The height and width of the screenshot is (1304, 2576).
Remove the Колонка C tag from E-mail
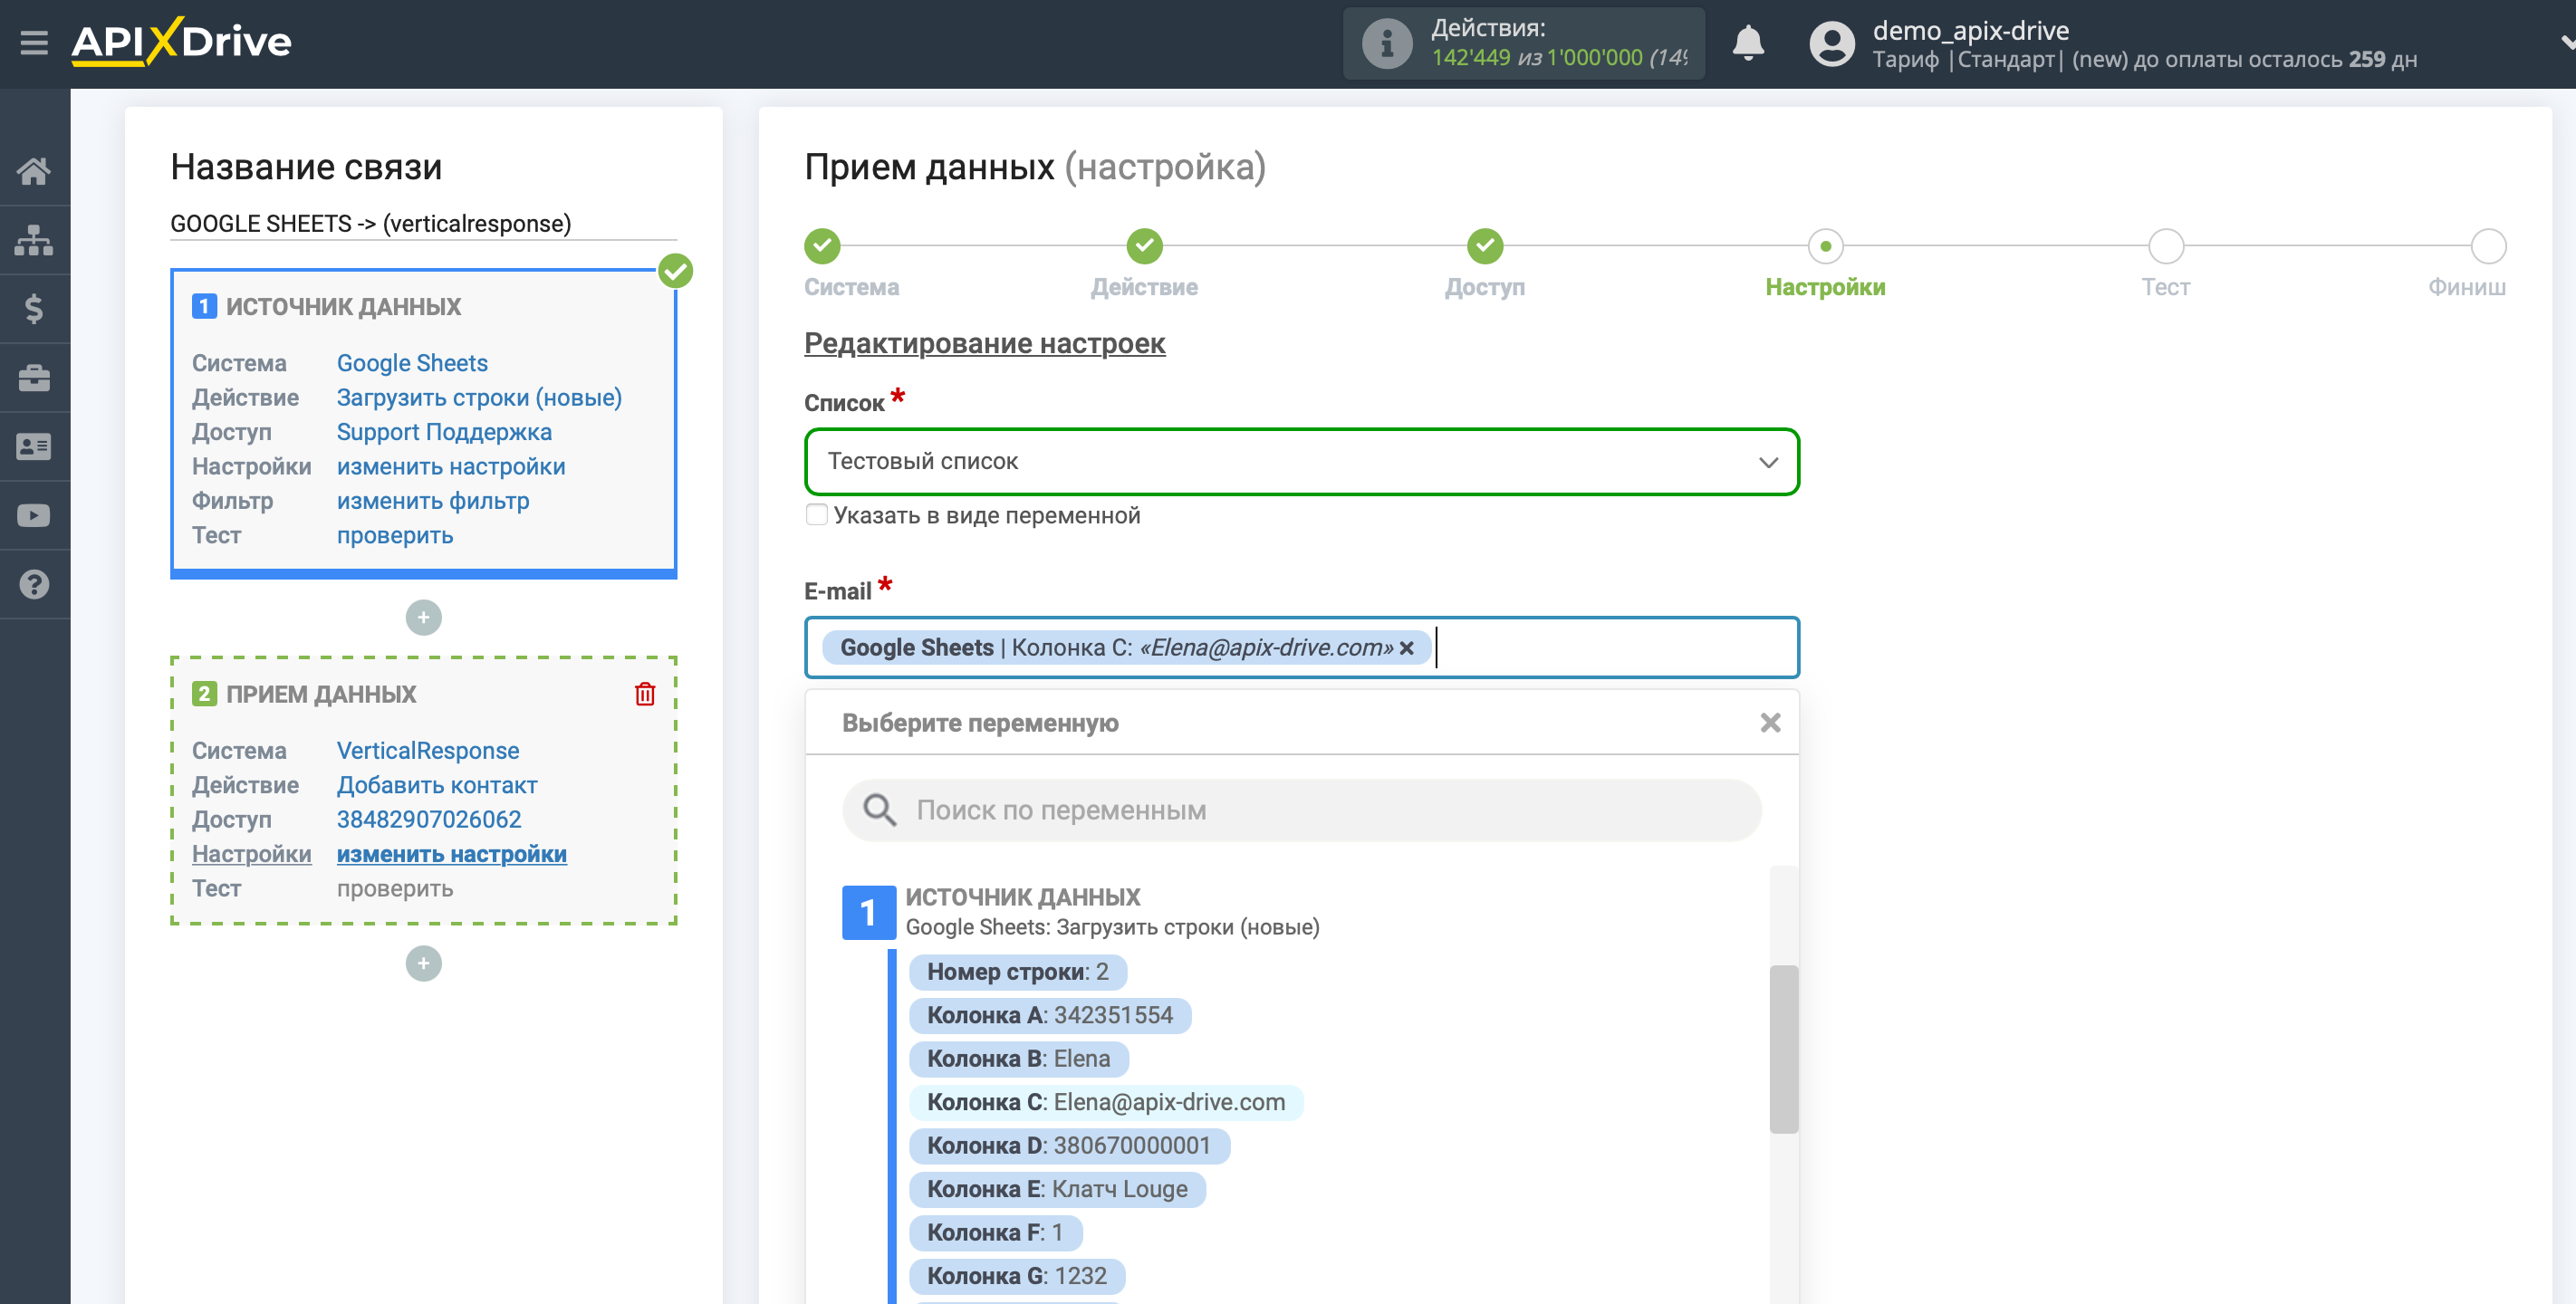(x=1407, y=648)
